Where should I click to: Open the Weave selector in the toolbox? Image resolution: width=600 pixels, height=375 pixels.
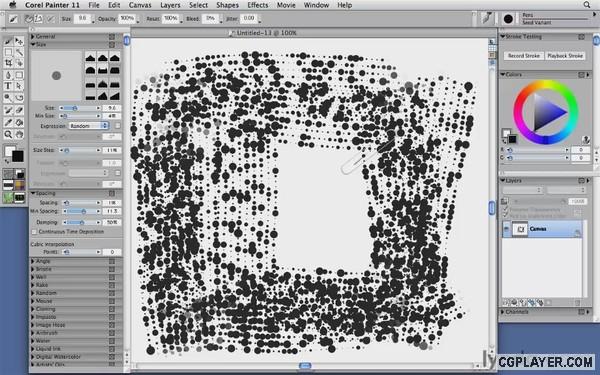tap(20, 186)
